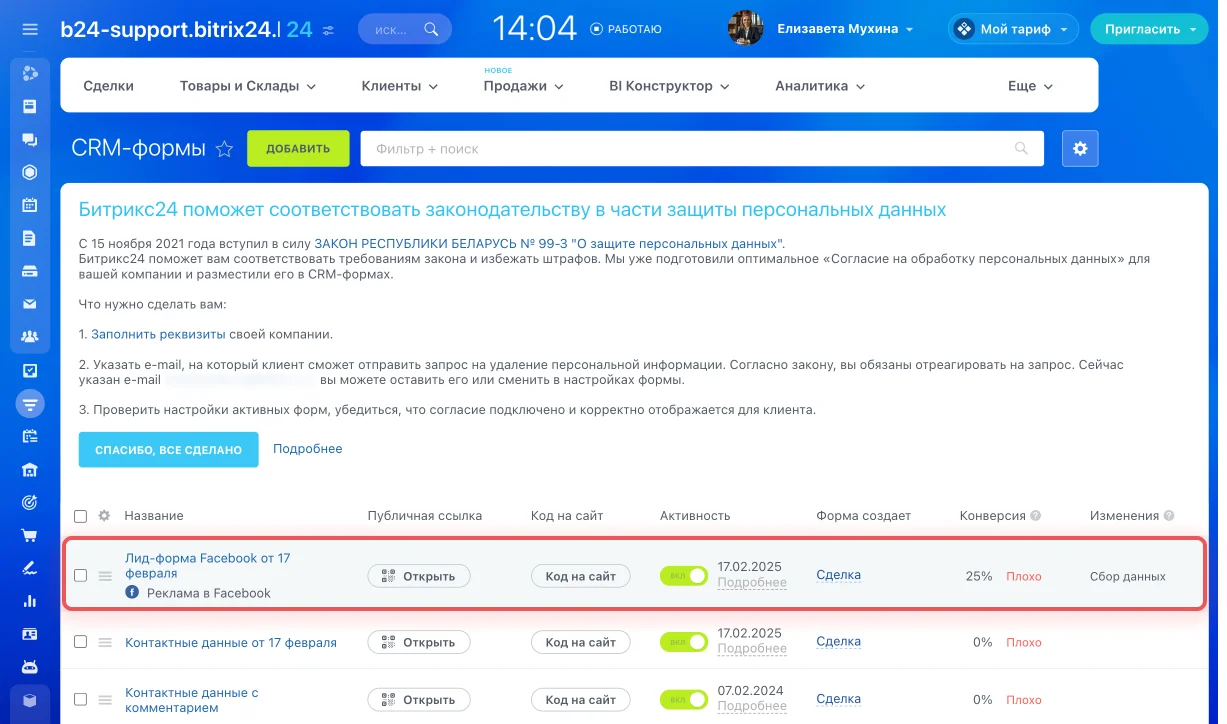Click Код на сайт for Контактные данные от 17 февраля
The image size is (1227, 724).
pos(580,642)
